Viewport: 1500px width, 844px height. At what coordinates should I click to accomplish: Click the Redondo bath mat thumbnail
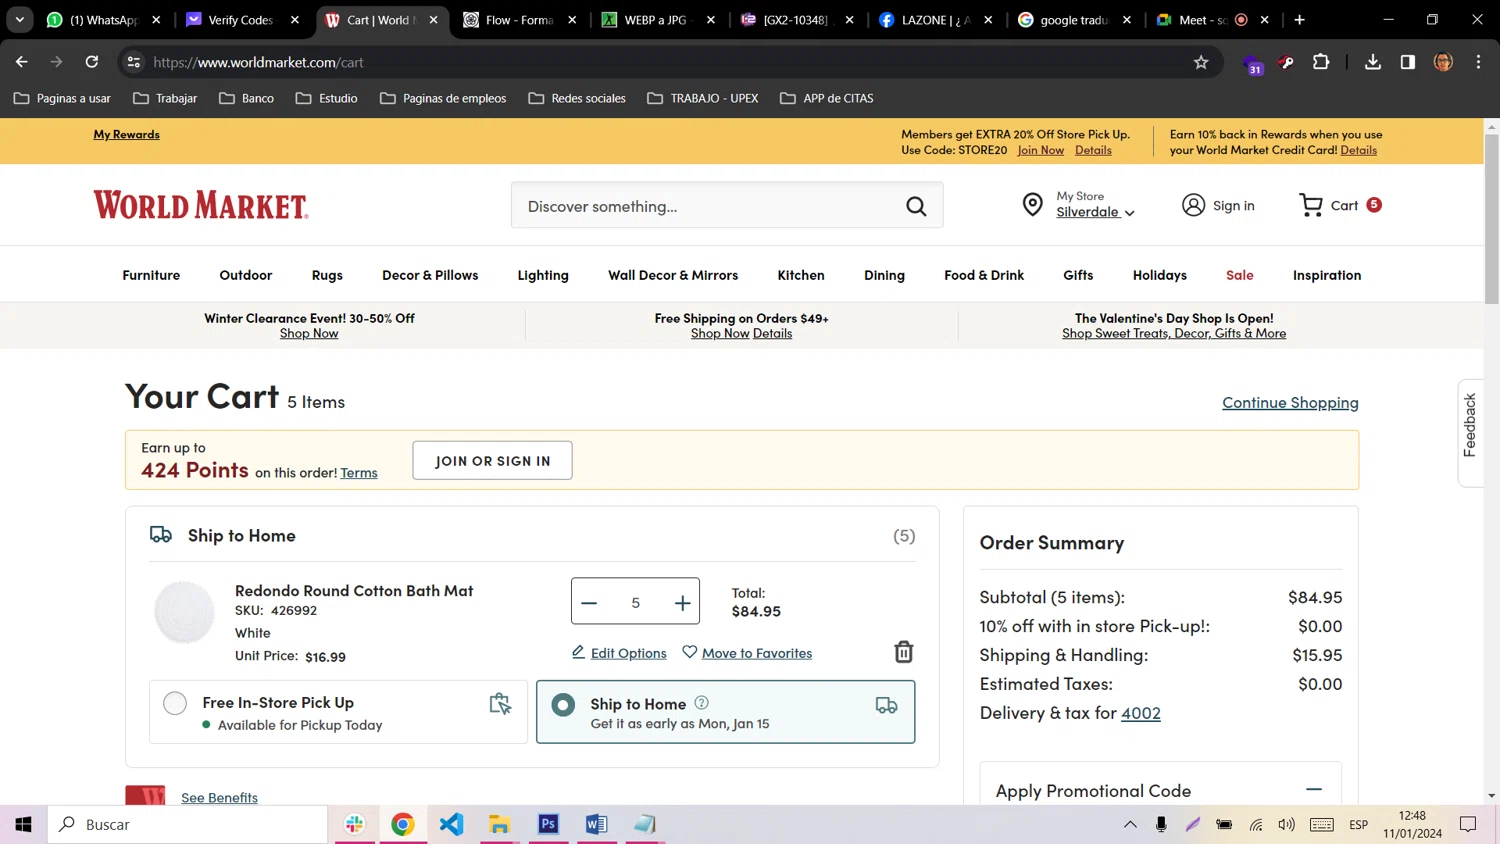pos(184,611)
